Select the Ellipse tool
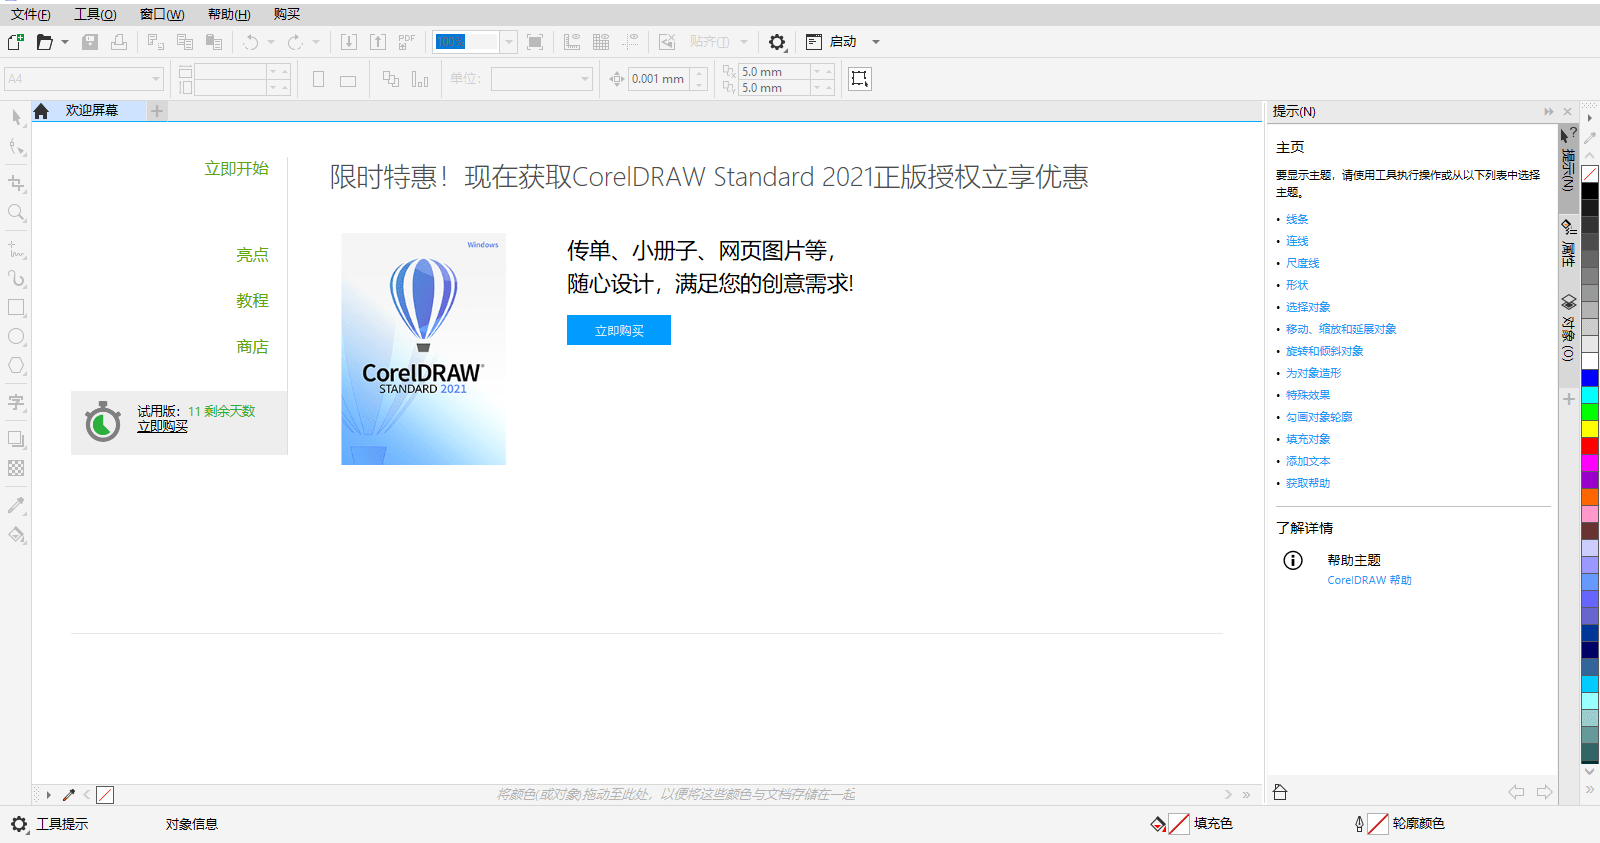Screen dimensions: 1600x843 click(16, 337)
